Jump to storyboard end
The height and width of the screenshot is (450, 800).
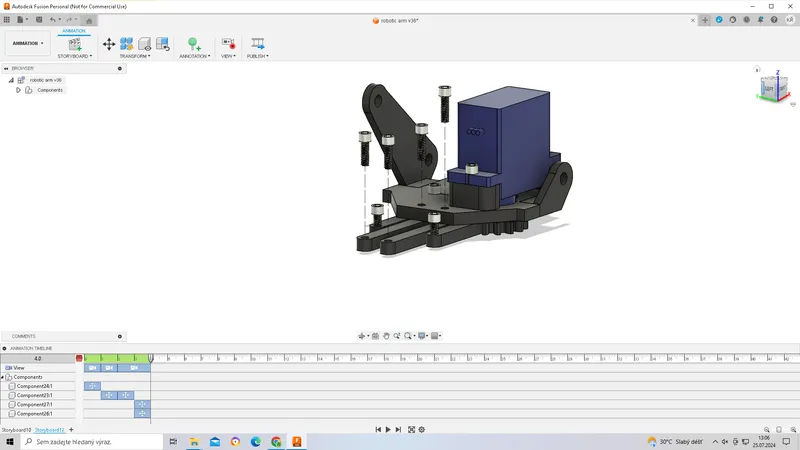(x=398, y=430)
